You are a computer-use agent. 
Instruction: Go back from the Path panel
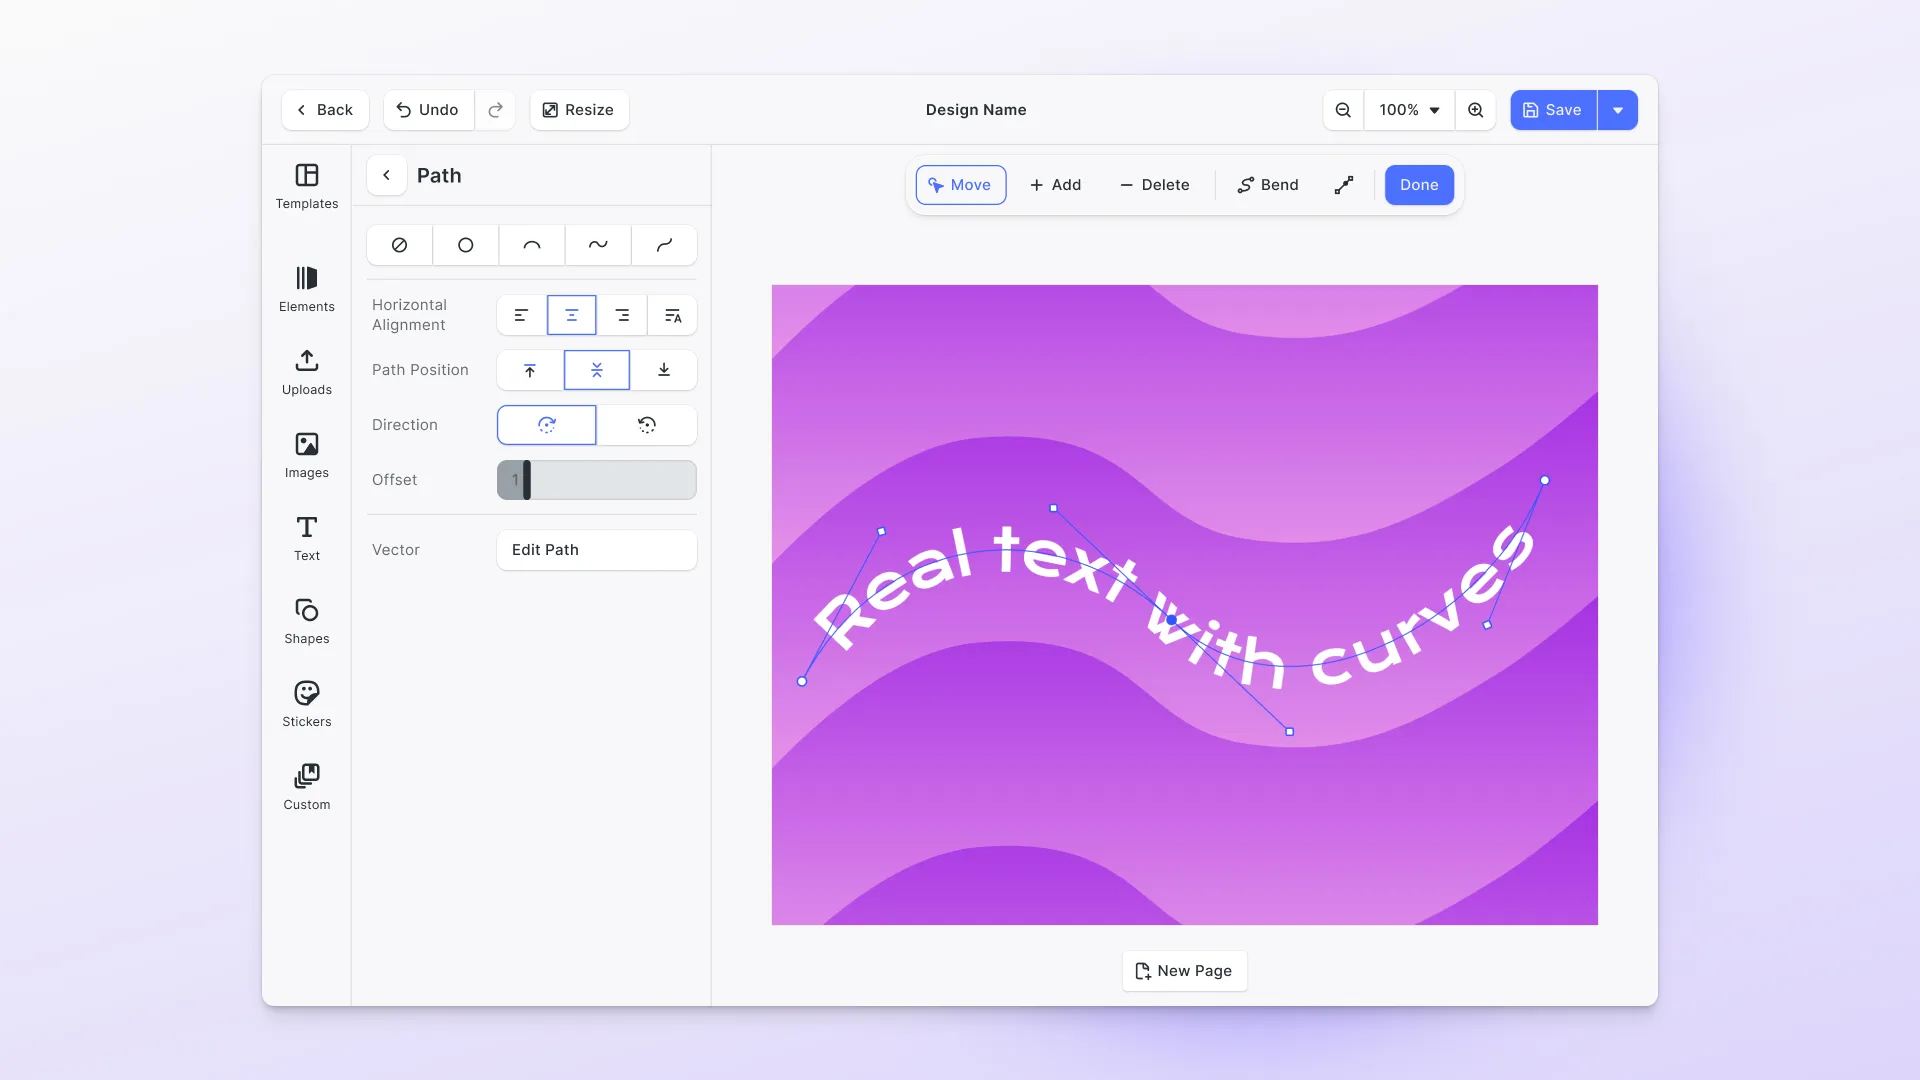(387, 175)
